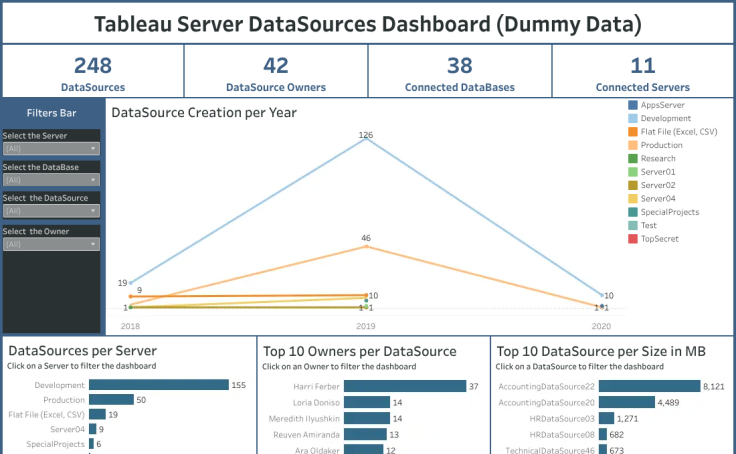
Task: Click the AppsServer legend color swatch
Action: 633,105
